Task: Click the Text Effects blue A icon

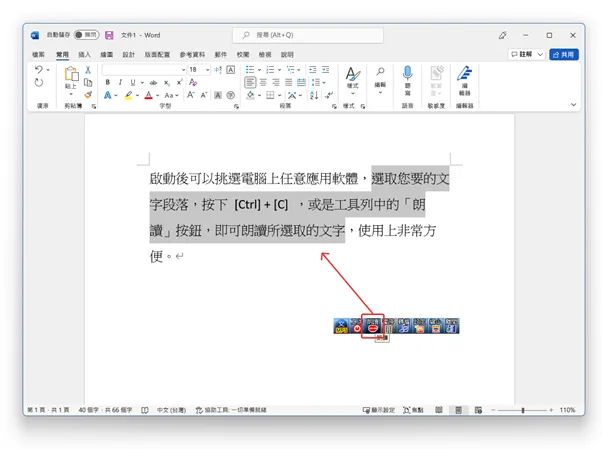Action: (x=108, y=95)
